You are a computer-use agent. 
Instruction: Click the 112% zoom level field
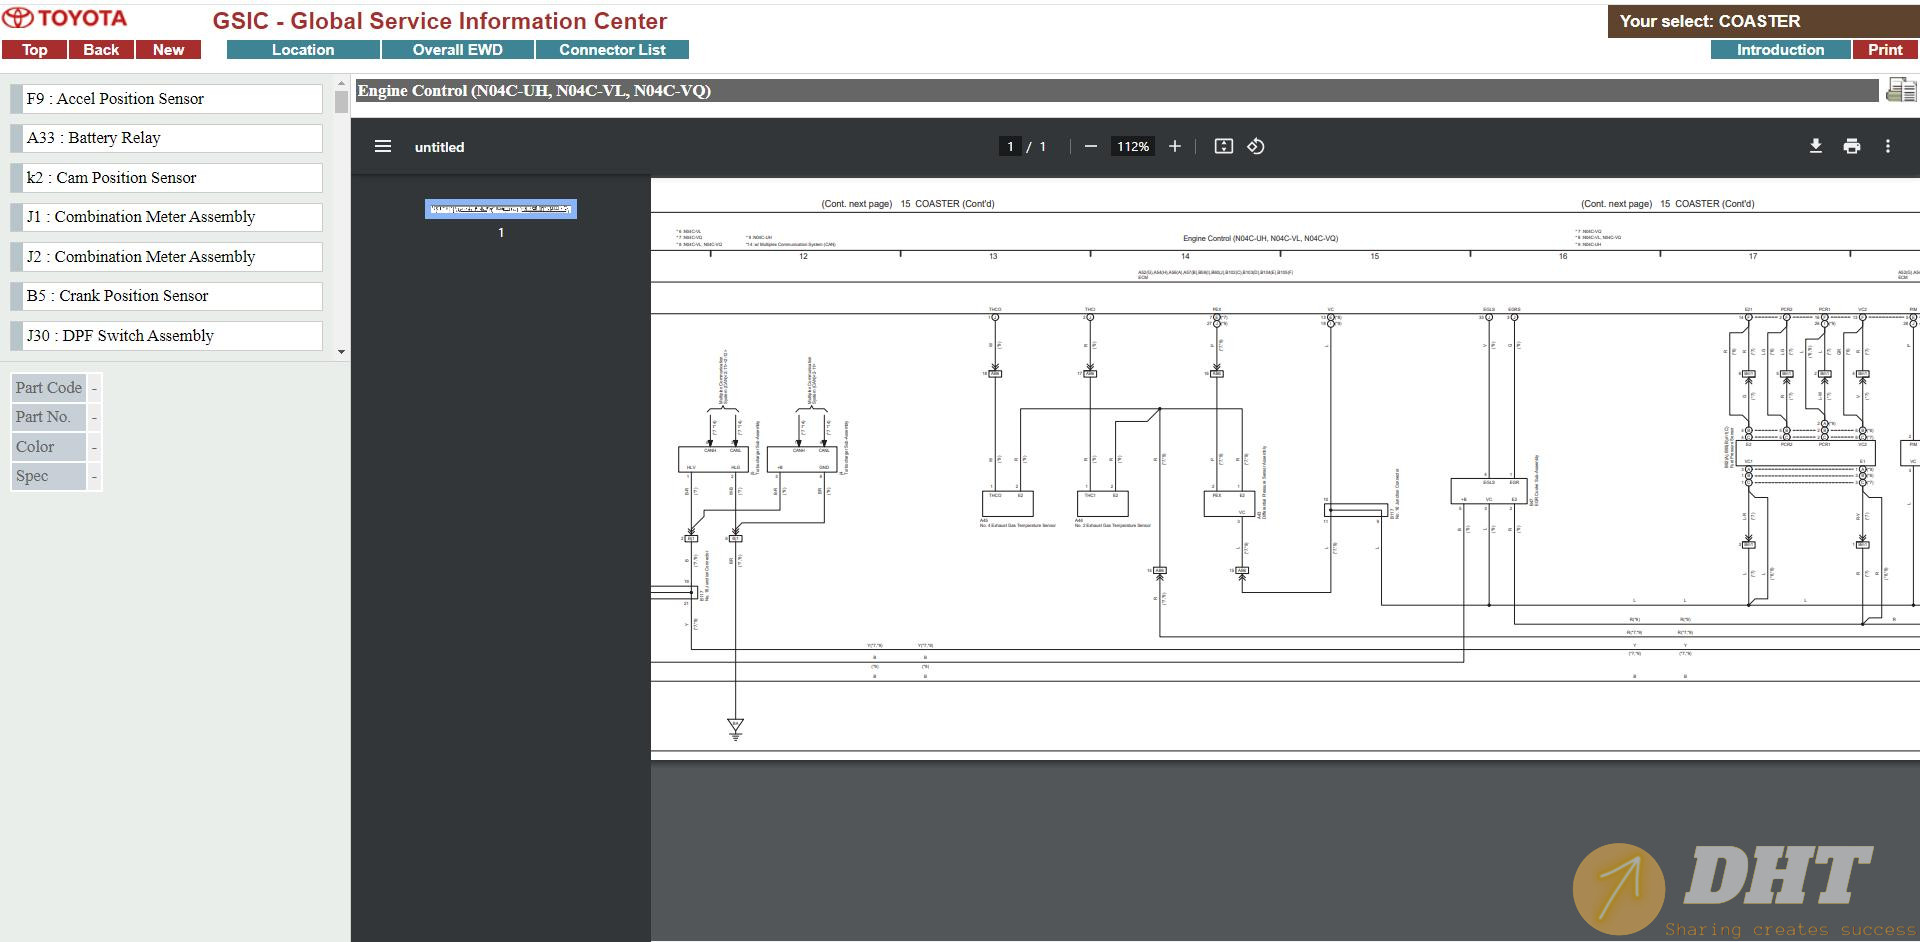coord(1133,146)
